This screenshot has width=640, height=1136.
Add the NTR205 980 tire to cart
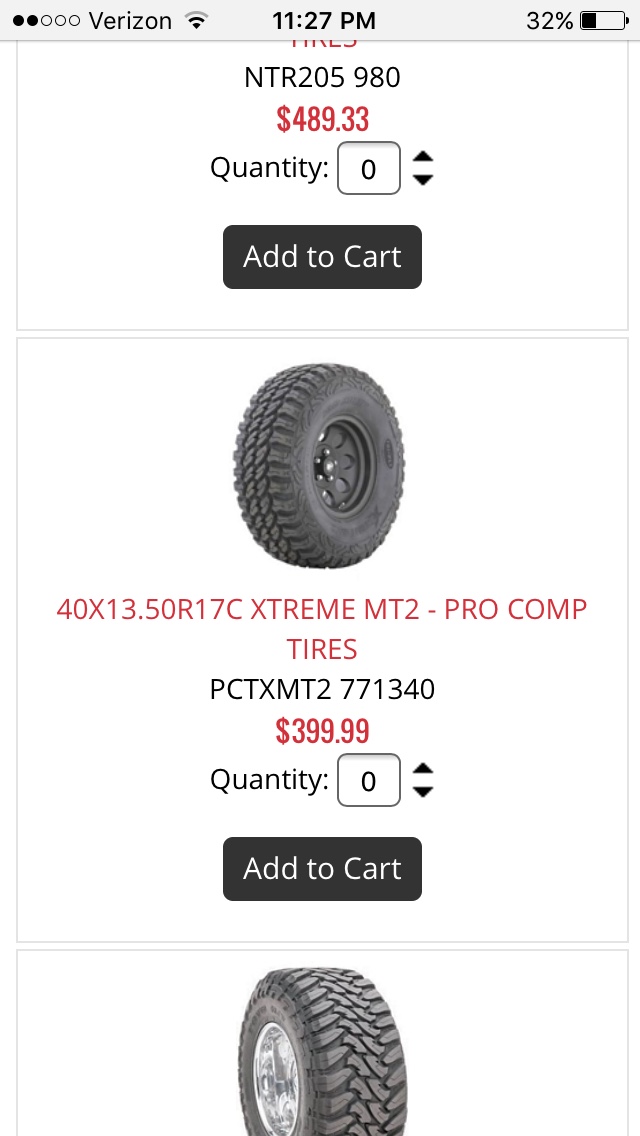pos(322,257)
